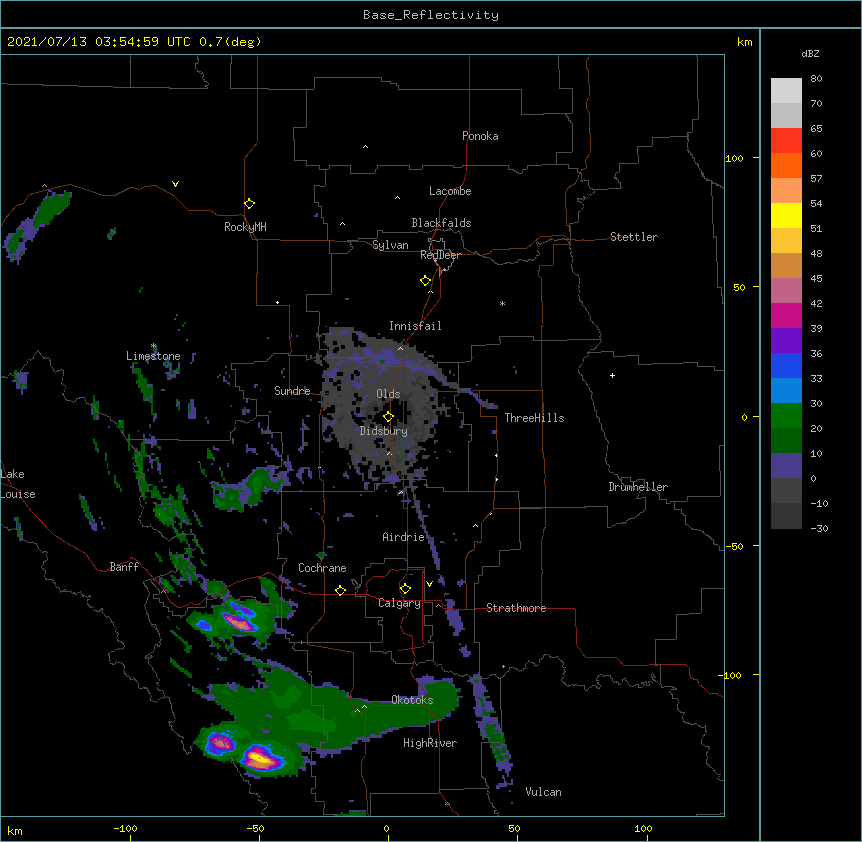The height and width of the screenshot is (842, 862).
Task: Click the Olds town label
Action: click(388, 394)
